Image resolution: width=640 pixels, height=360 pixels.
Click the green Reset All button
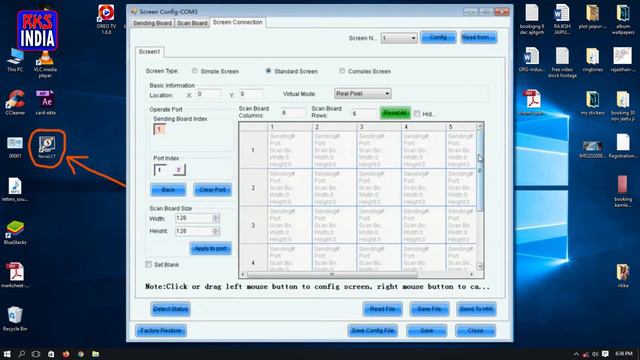tap(395, 113)
